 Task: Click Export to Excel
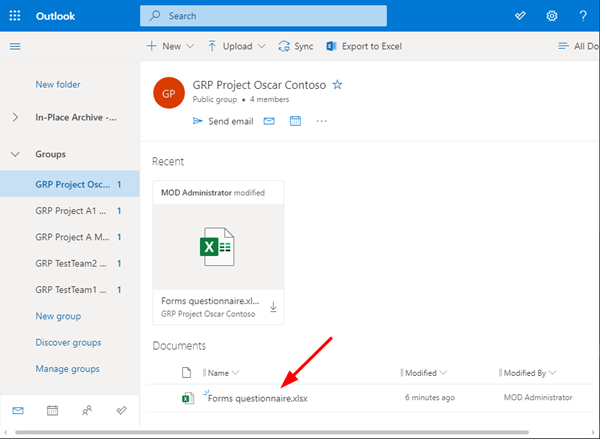point(364,46)
